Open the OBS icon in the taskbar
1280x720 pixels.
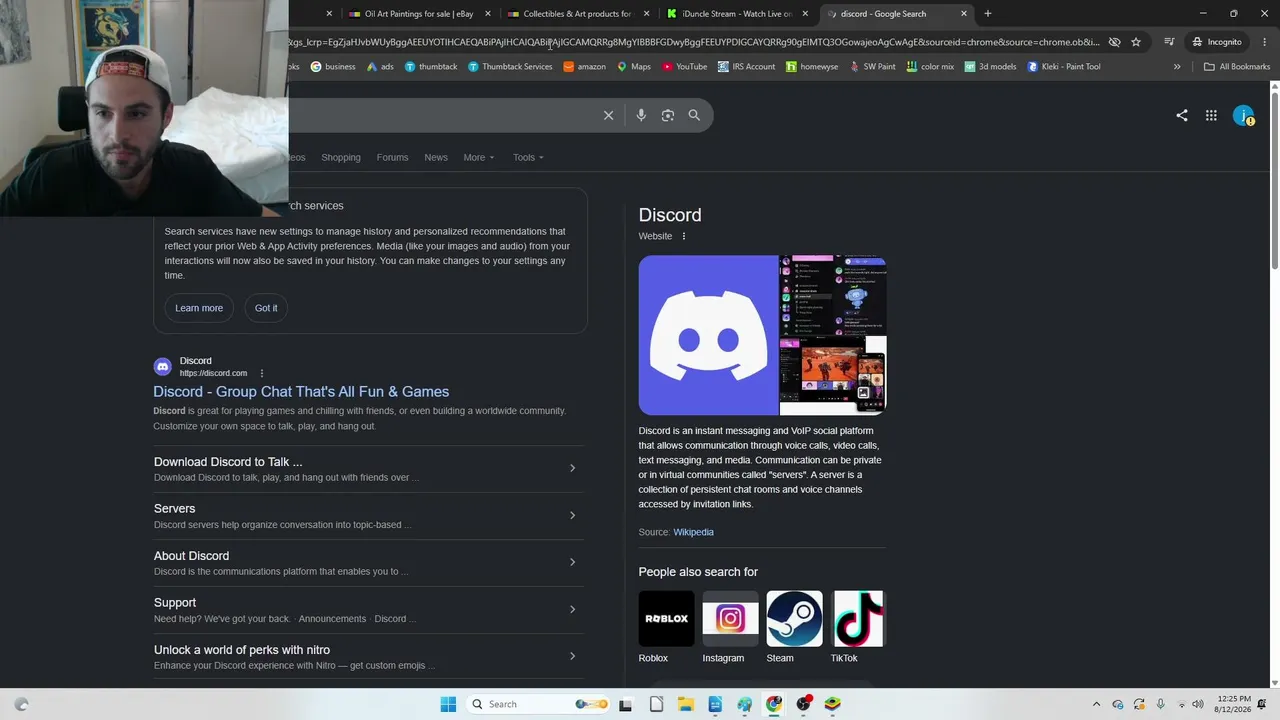[803, 704]
